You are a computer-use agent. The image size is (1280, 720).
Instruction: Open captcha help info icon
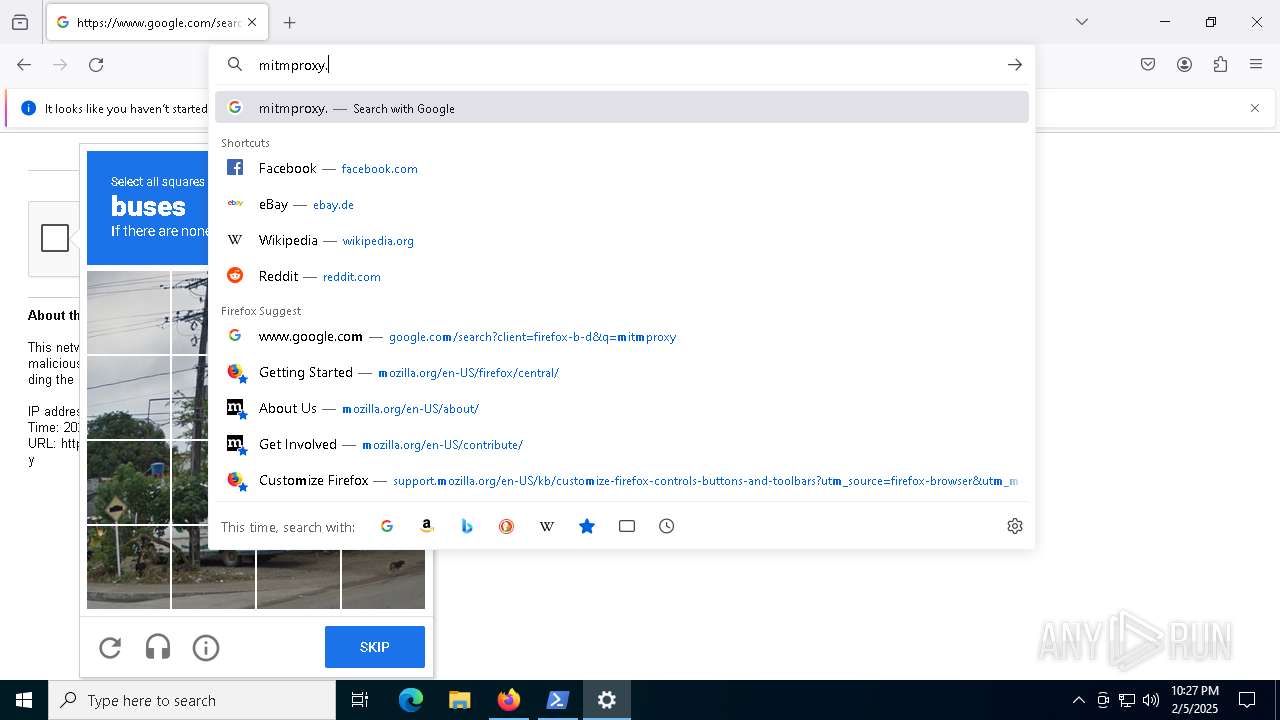(x=206, y=648)
